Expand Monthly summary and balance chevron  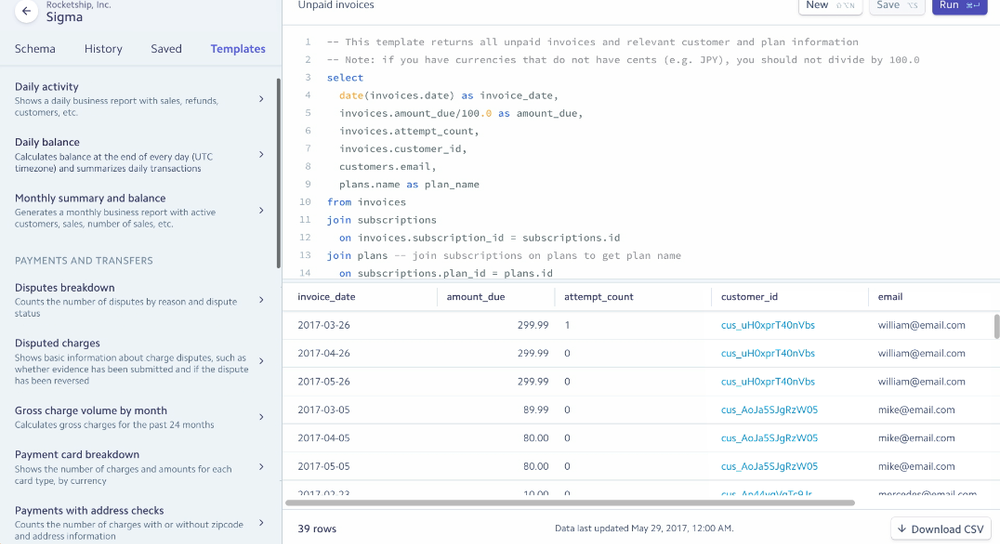(x=261, y=210)
